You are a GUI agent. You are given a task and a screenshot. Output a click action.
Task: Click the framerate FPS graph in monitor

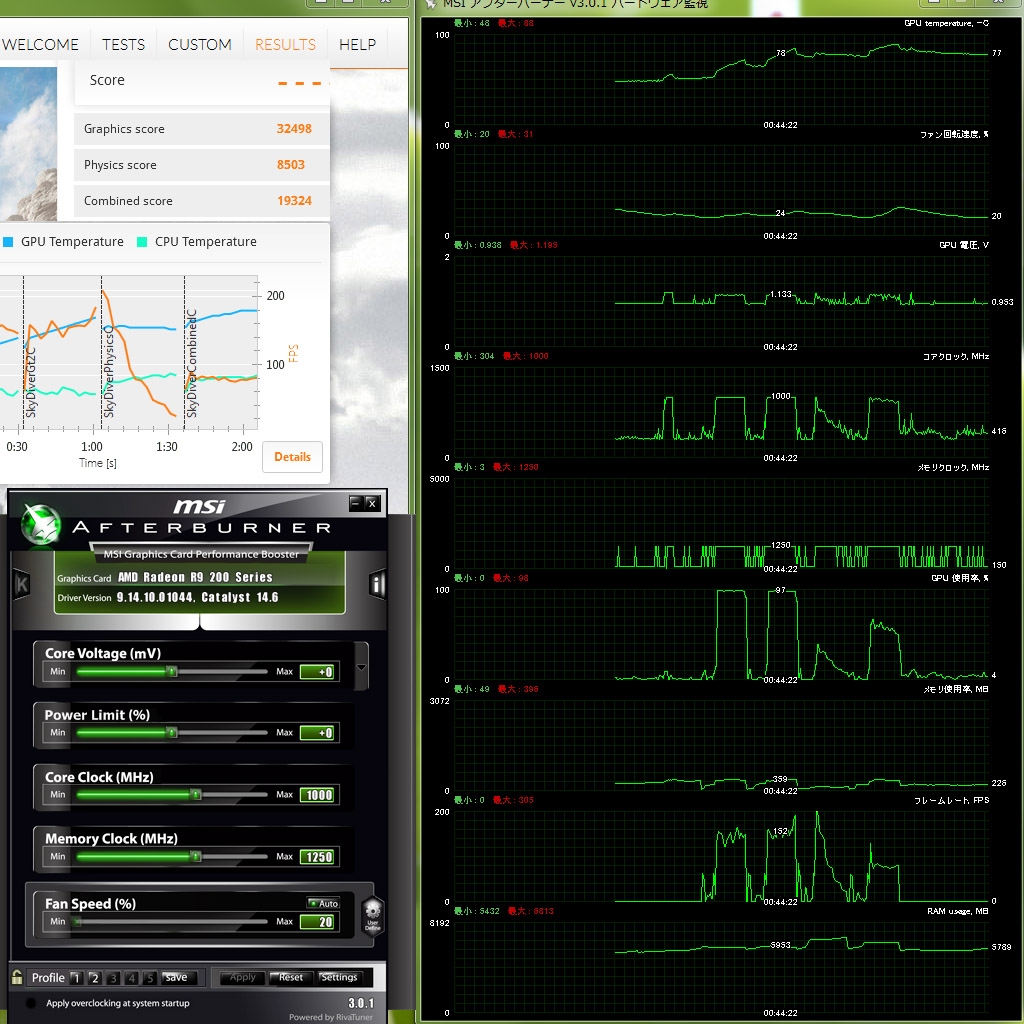[x=720, y=856]
